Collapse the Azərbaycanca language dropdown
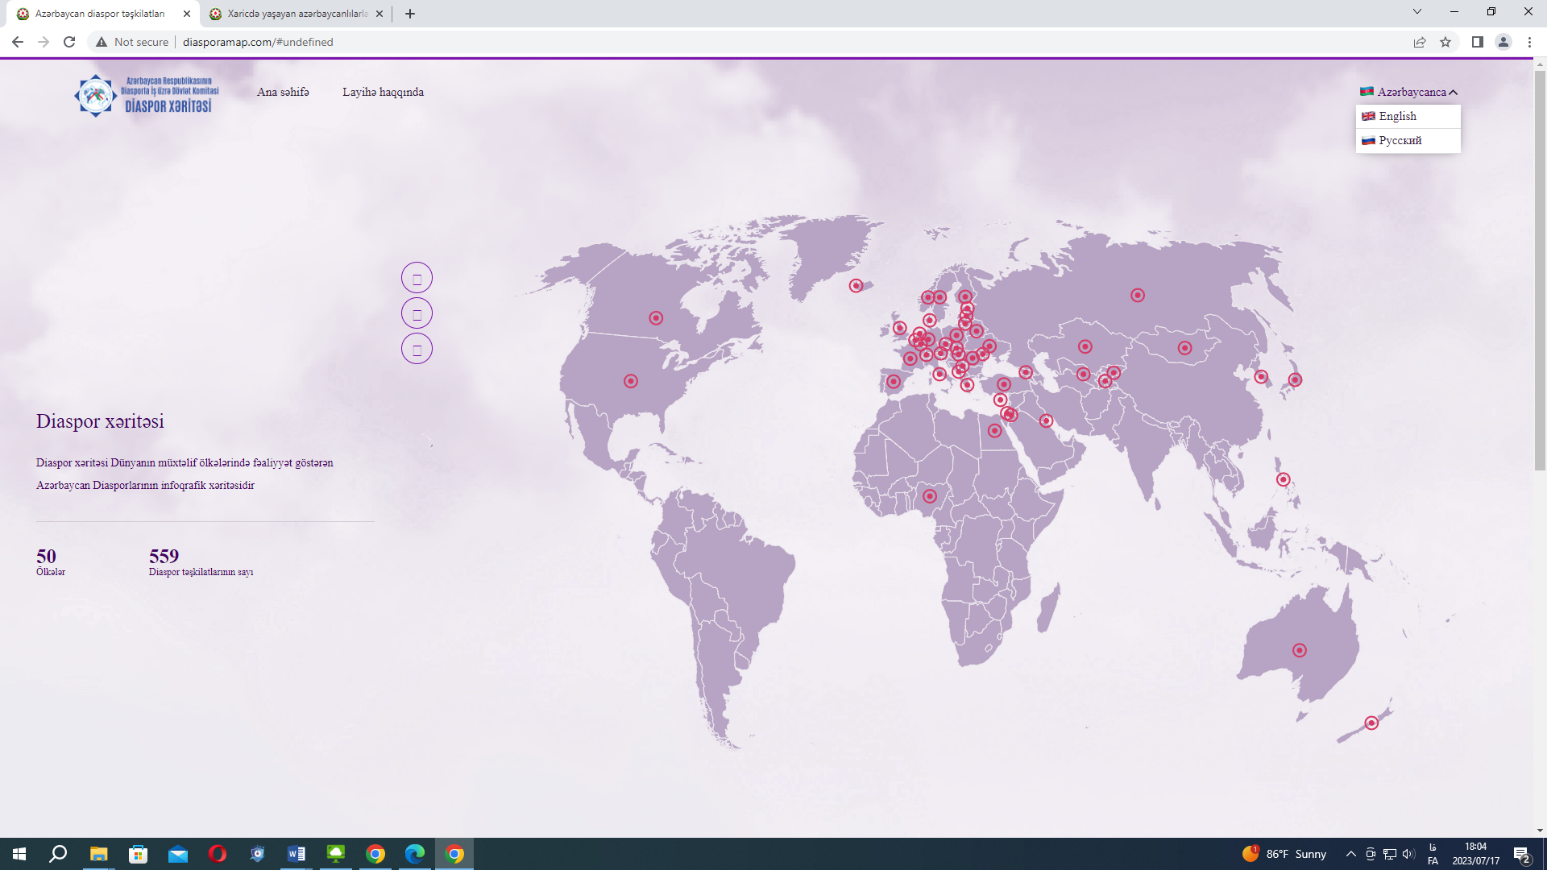Screen dimensions: 1547x870 [1408, 92]
